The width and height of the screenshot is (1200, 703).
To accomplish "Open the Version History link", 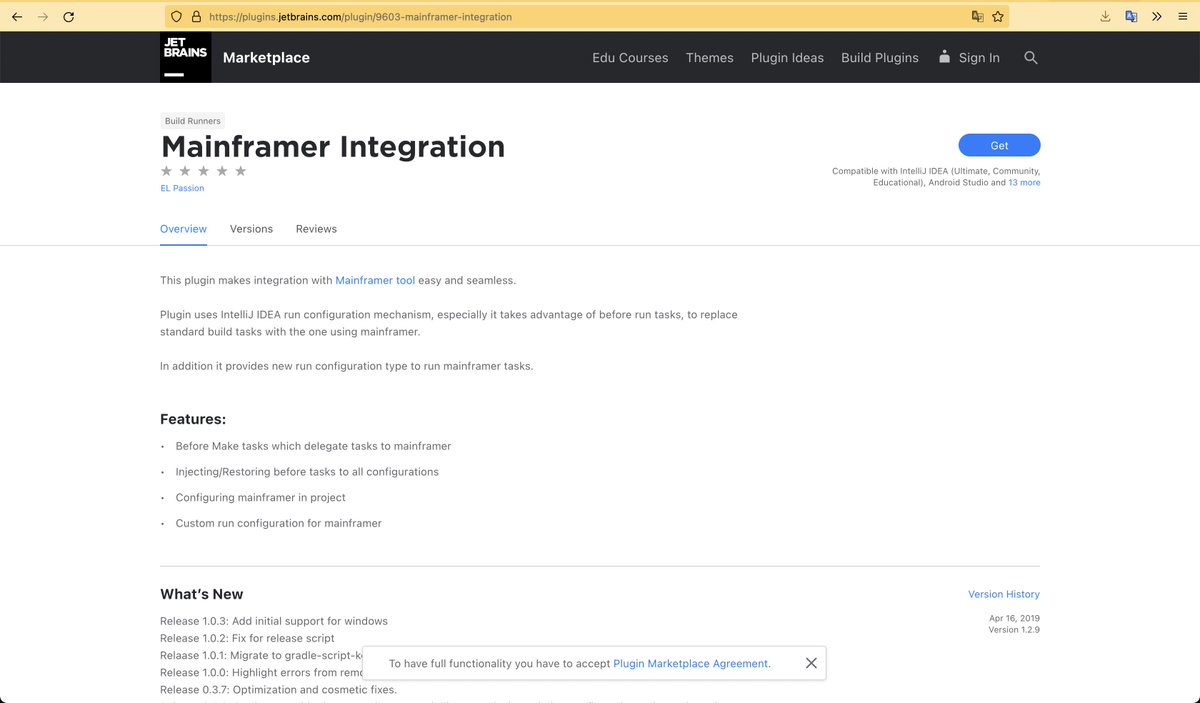I will pyautogui.click(x=1004, y=594).
